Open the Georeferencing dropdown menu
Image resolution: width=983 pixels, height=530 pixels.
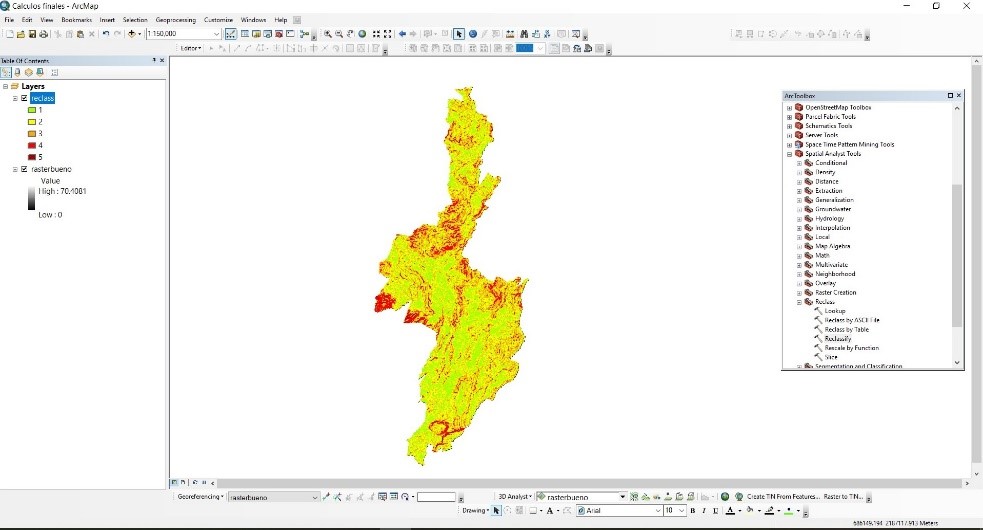click(199, 497)
